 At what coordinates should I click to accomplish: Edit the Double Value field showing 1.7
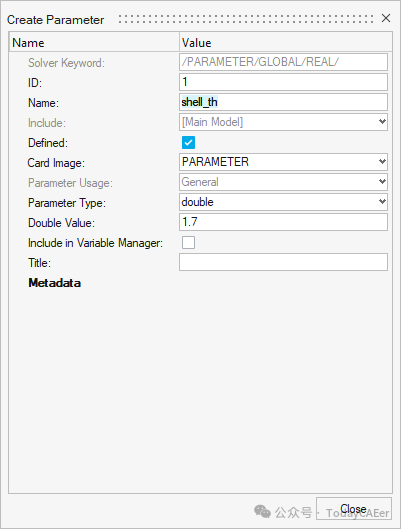(283, 222)
